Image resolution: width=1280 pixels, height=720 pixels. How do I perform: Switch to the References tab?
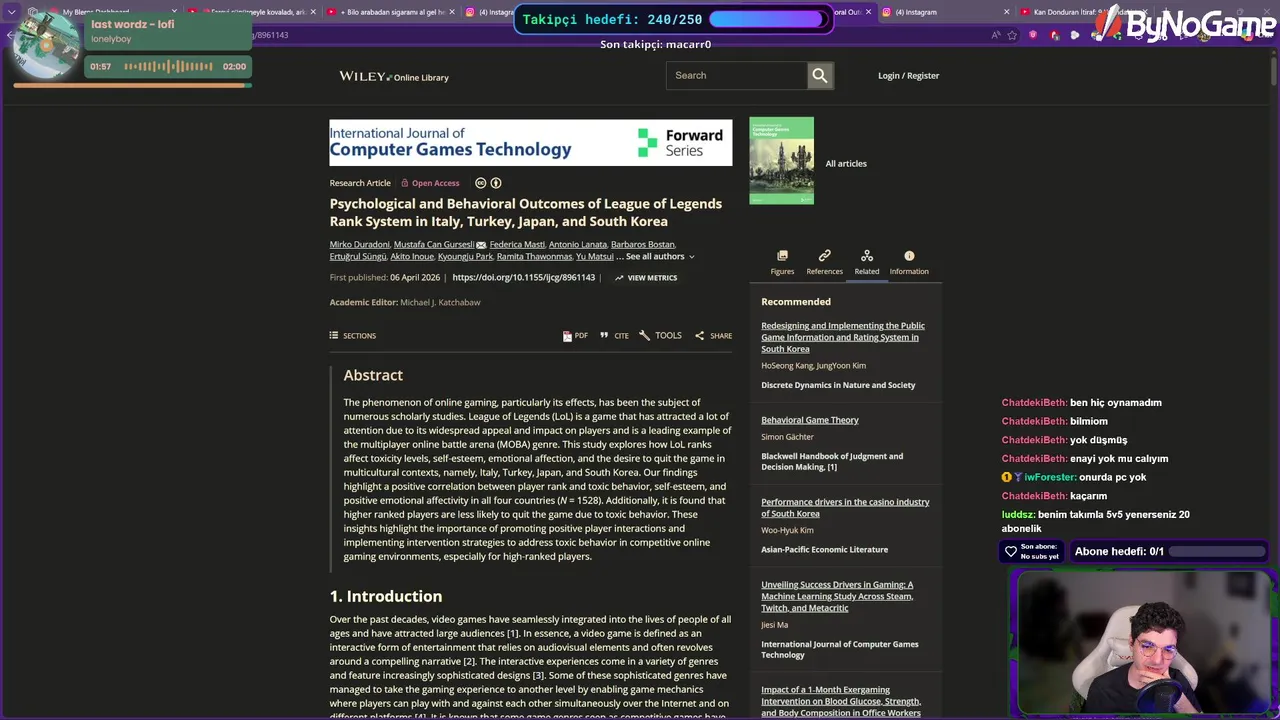[x=824, y=262]
